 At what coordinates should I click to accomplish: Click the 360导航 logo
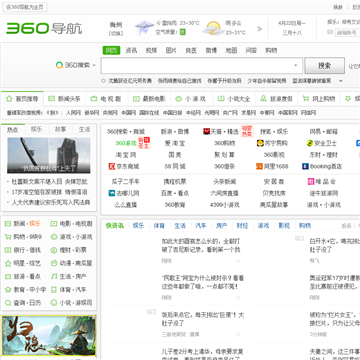[x=44, y=28]
